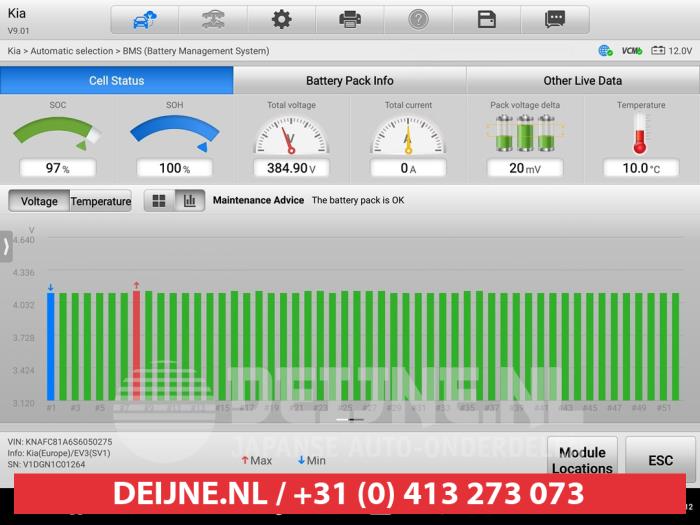Click the ESC button
This screenshot has width=700, height=525.
coord(660,460)
